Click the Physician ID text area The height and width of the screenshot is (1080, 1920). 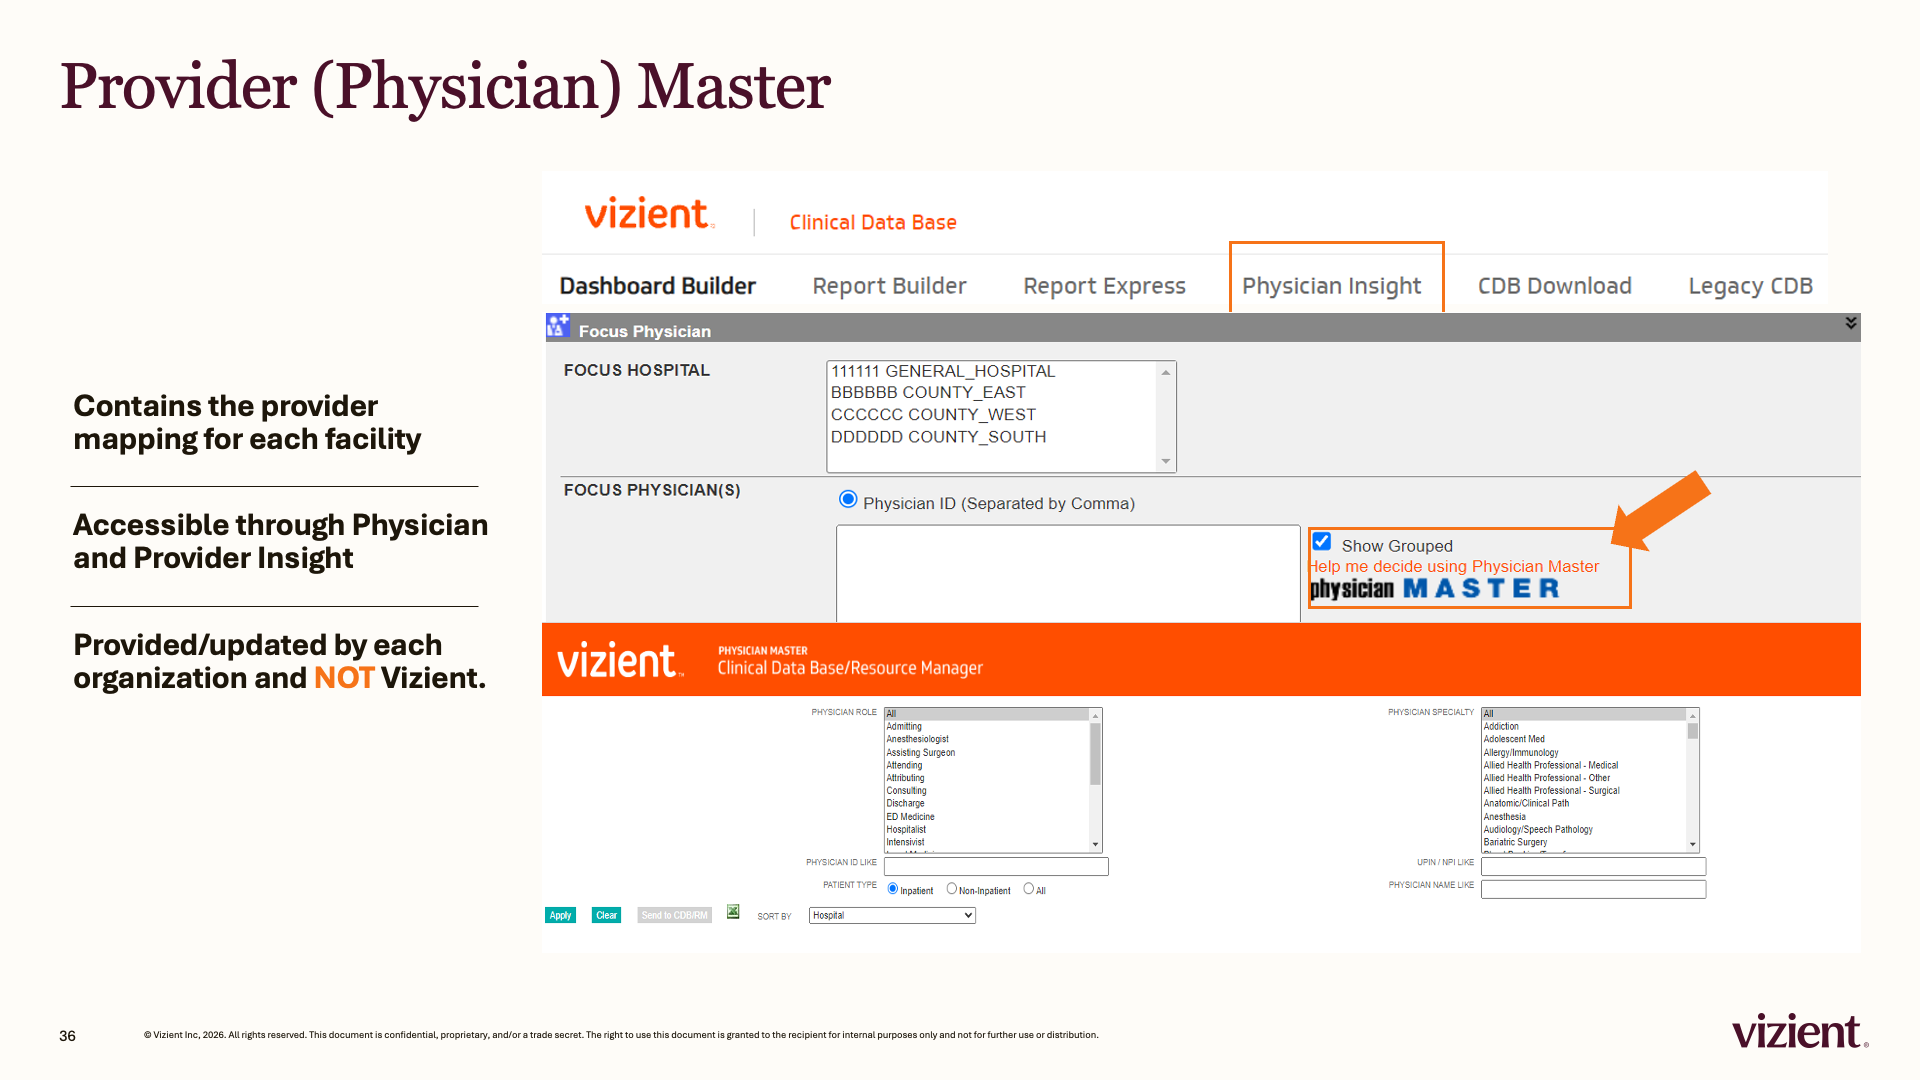(1068, 574)
